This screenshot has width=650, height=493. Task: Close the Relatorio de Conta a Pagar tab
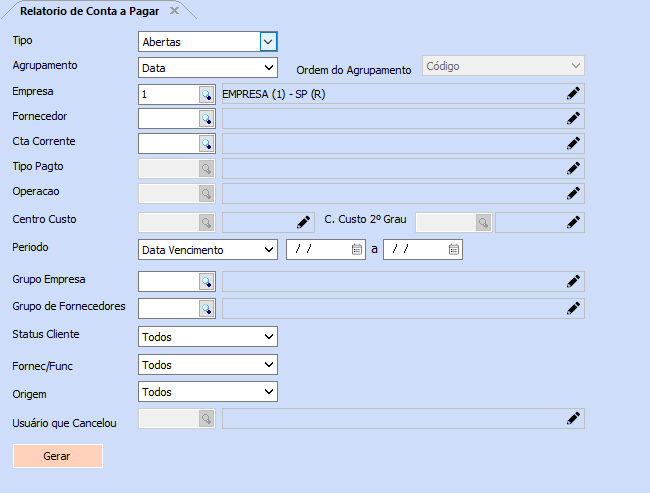click(174, 11)
